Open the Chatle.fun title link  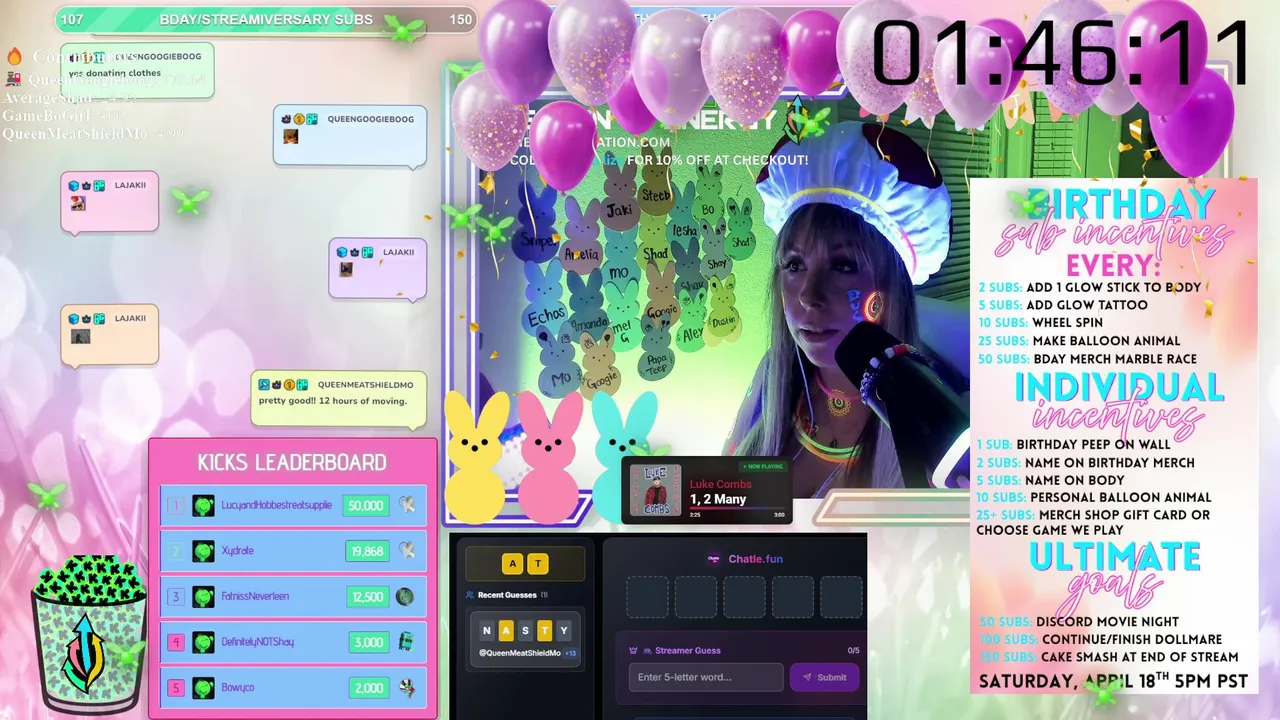pos(755,559)
